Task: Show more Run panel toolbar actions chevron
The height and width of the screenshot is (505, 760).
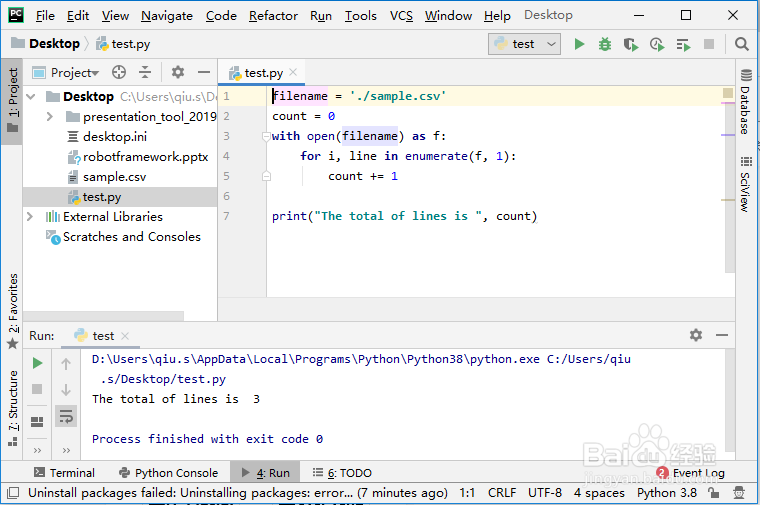Action: [37, 450]
